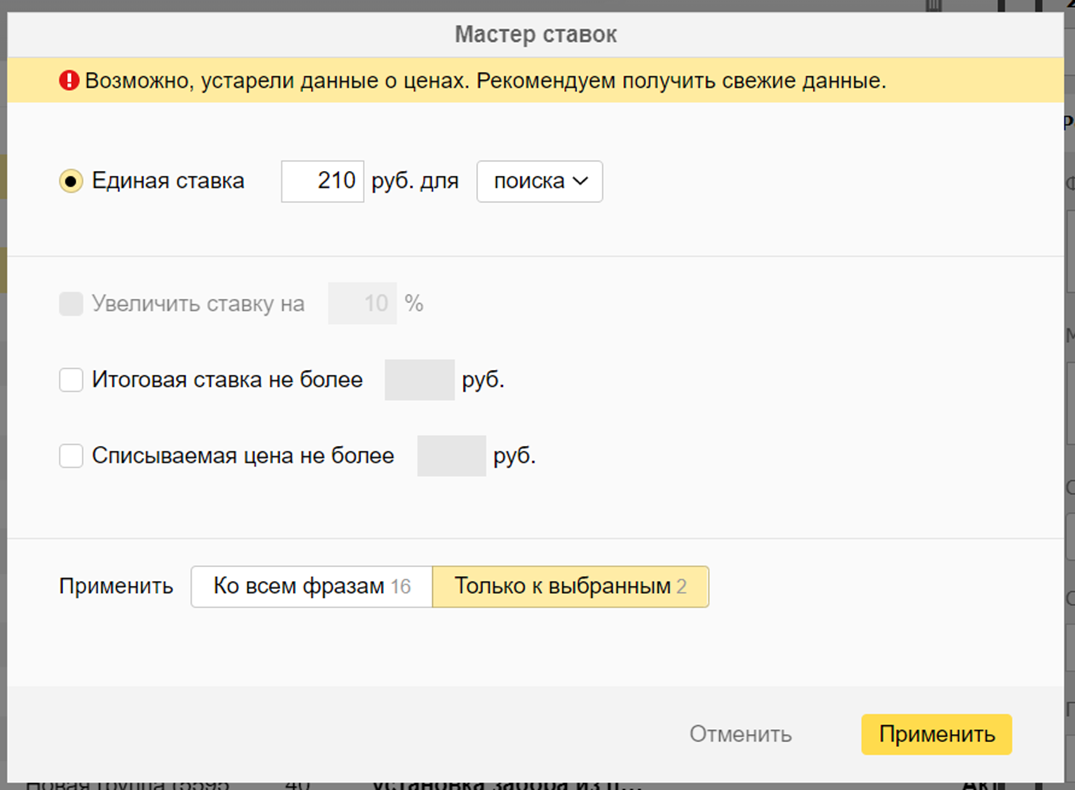Open the поиска dropdown
The width and height of the screenshot is (1075, 790).
539,182
